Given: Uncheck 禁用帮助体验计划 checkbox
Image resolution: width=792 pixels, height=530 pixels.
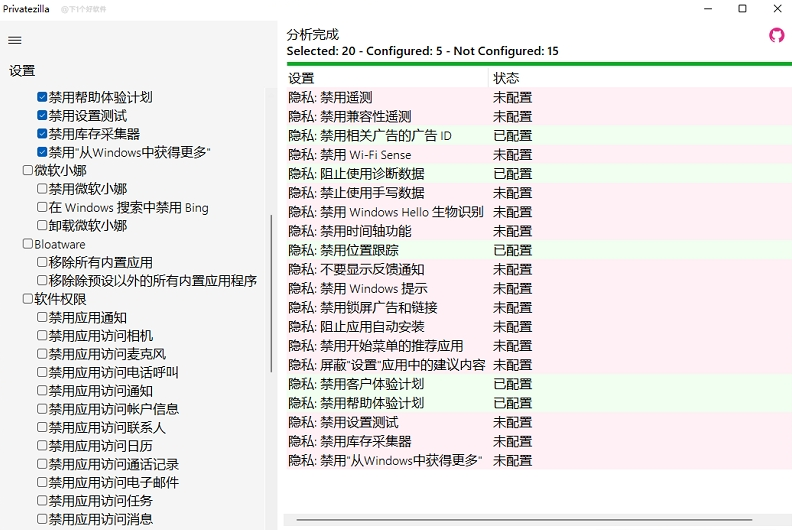Looking at the screenshot, I should pos(42,97).
